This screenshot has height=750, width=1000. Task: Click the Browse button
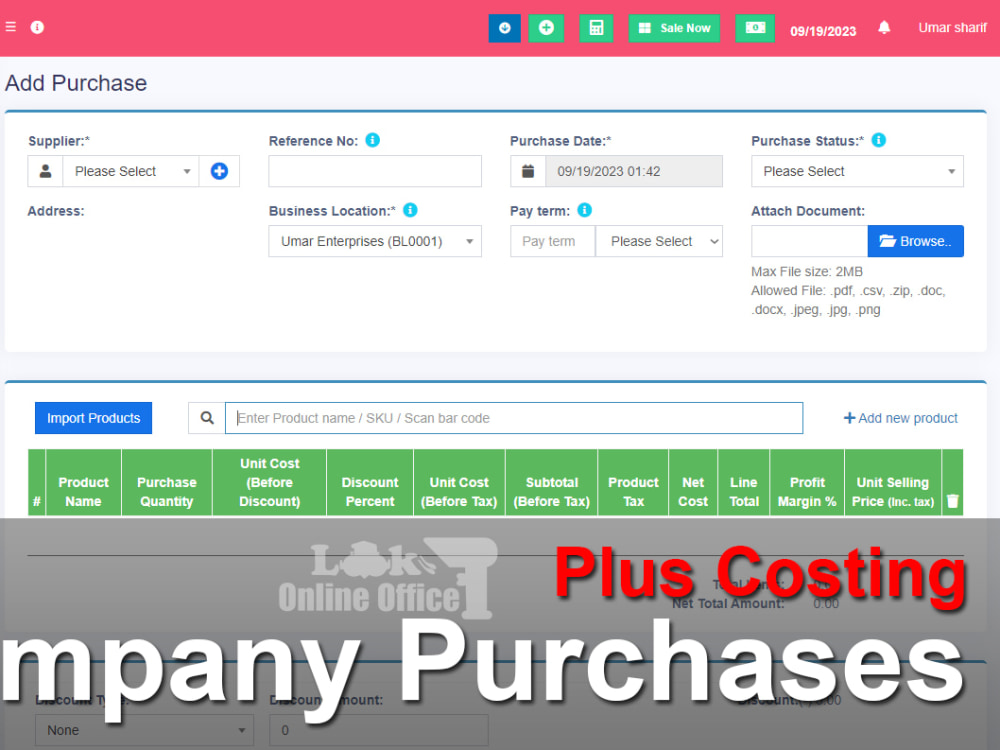click(x=916, y=241)
